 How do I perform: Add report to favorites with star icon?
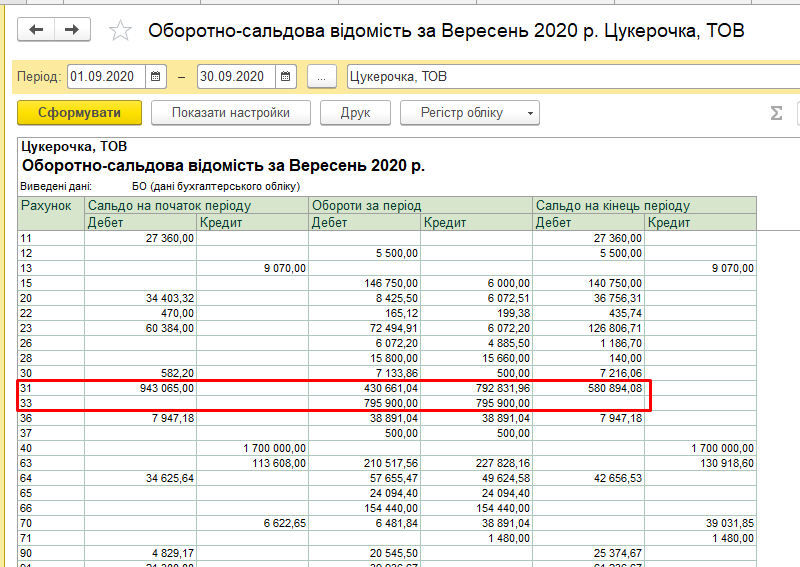pos(120,31)
